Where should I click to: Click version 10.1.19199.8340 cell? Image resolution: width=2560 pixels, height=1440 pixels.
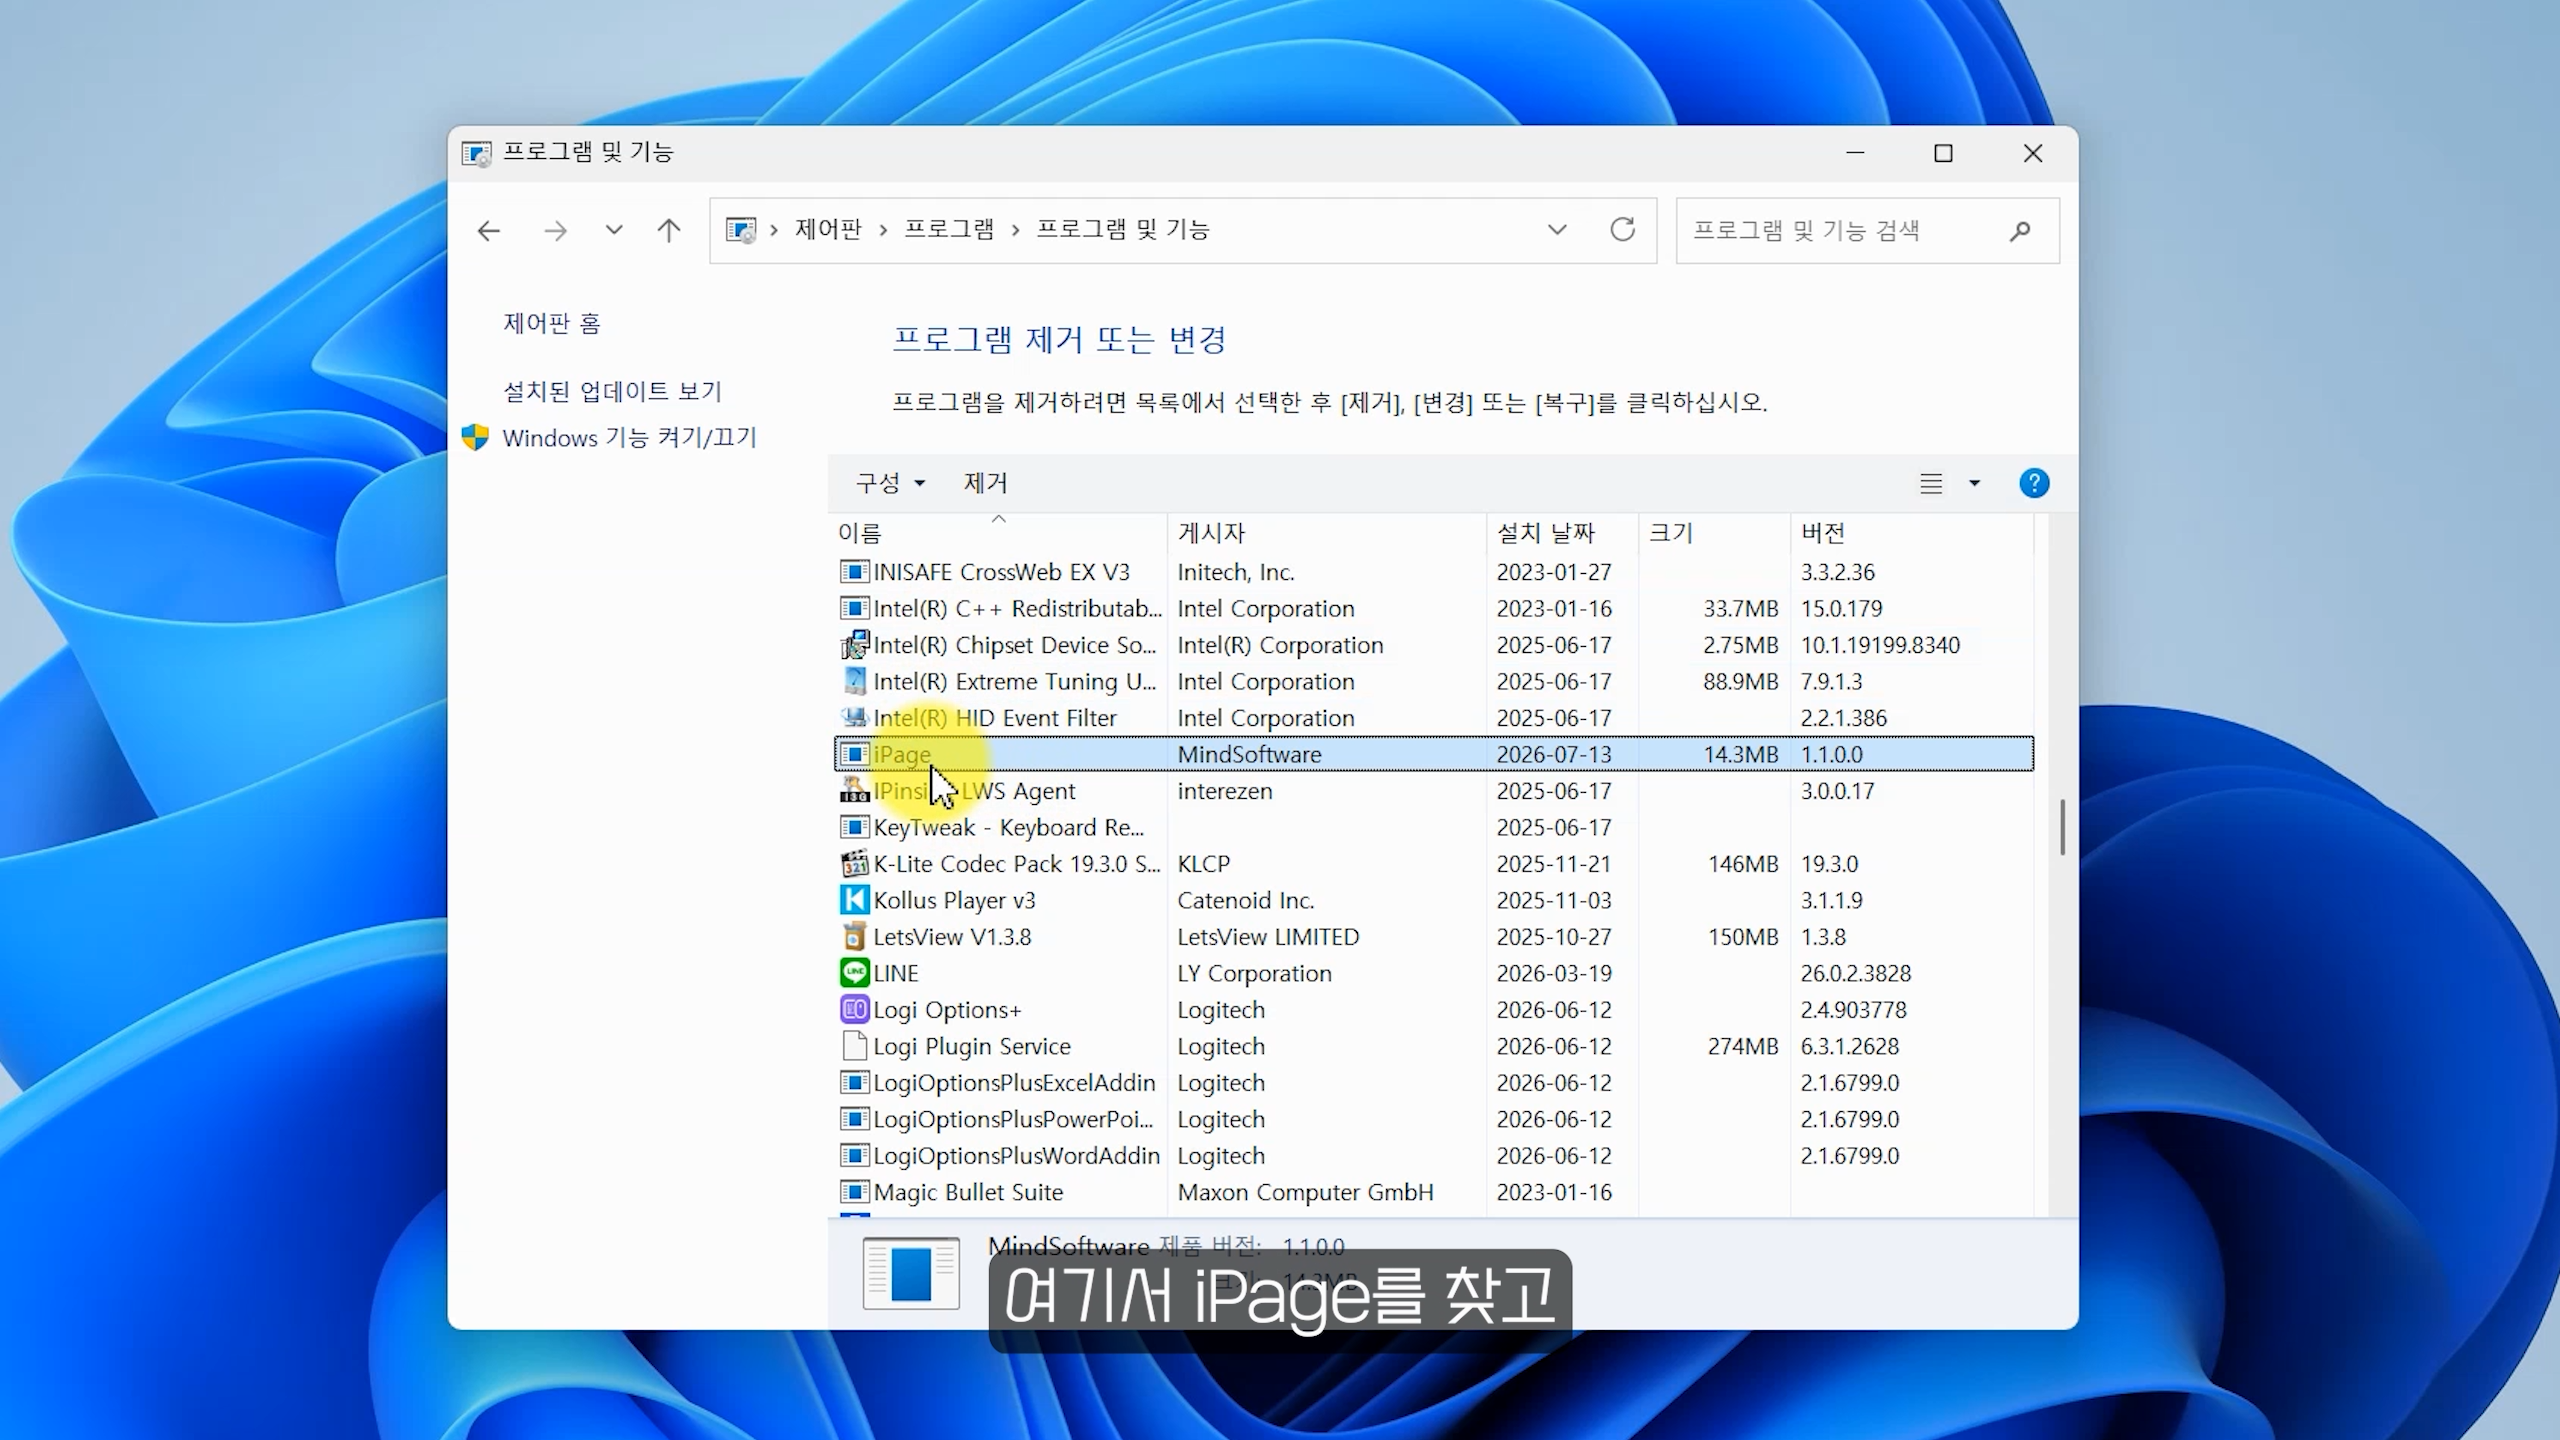point(1880,645)
